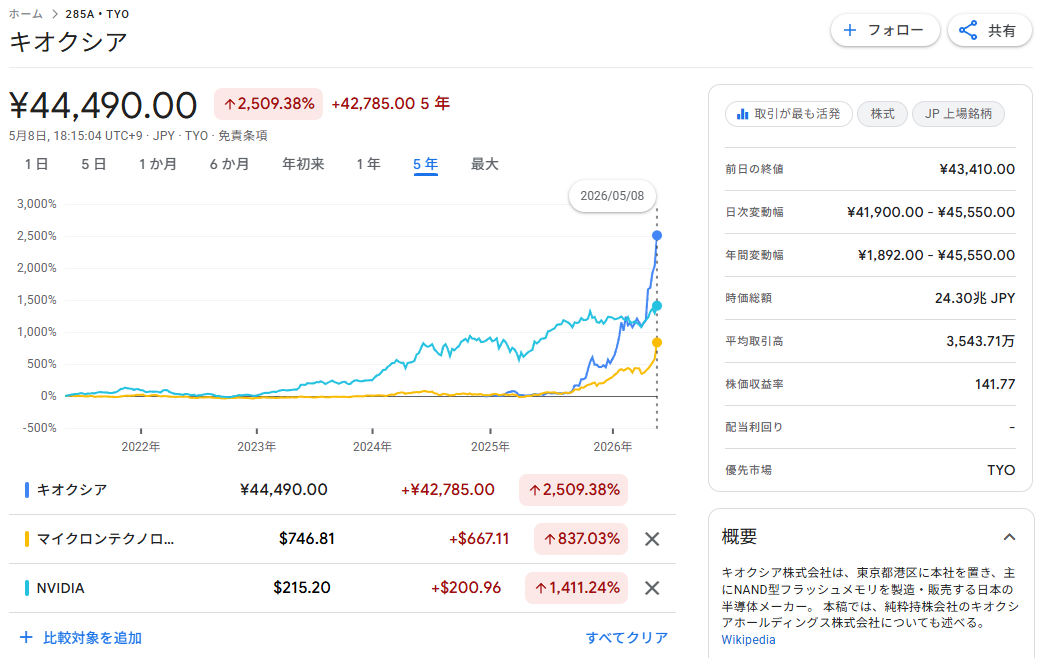
Task: Select the 年初来 range tab
Action: click(303, 164)
